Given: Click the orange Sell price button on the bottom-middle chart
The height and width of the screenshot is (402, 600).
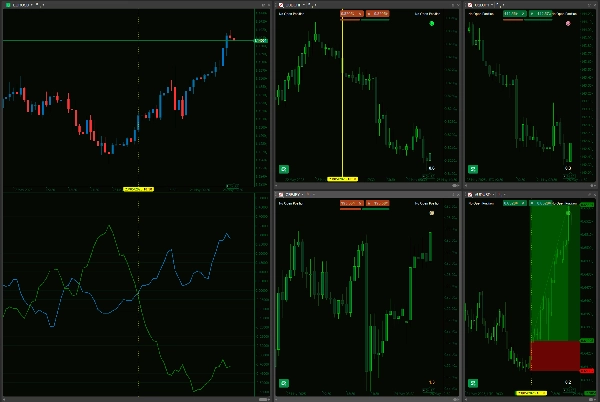Looking at the screenshot, I should pos(352,203).
